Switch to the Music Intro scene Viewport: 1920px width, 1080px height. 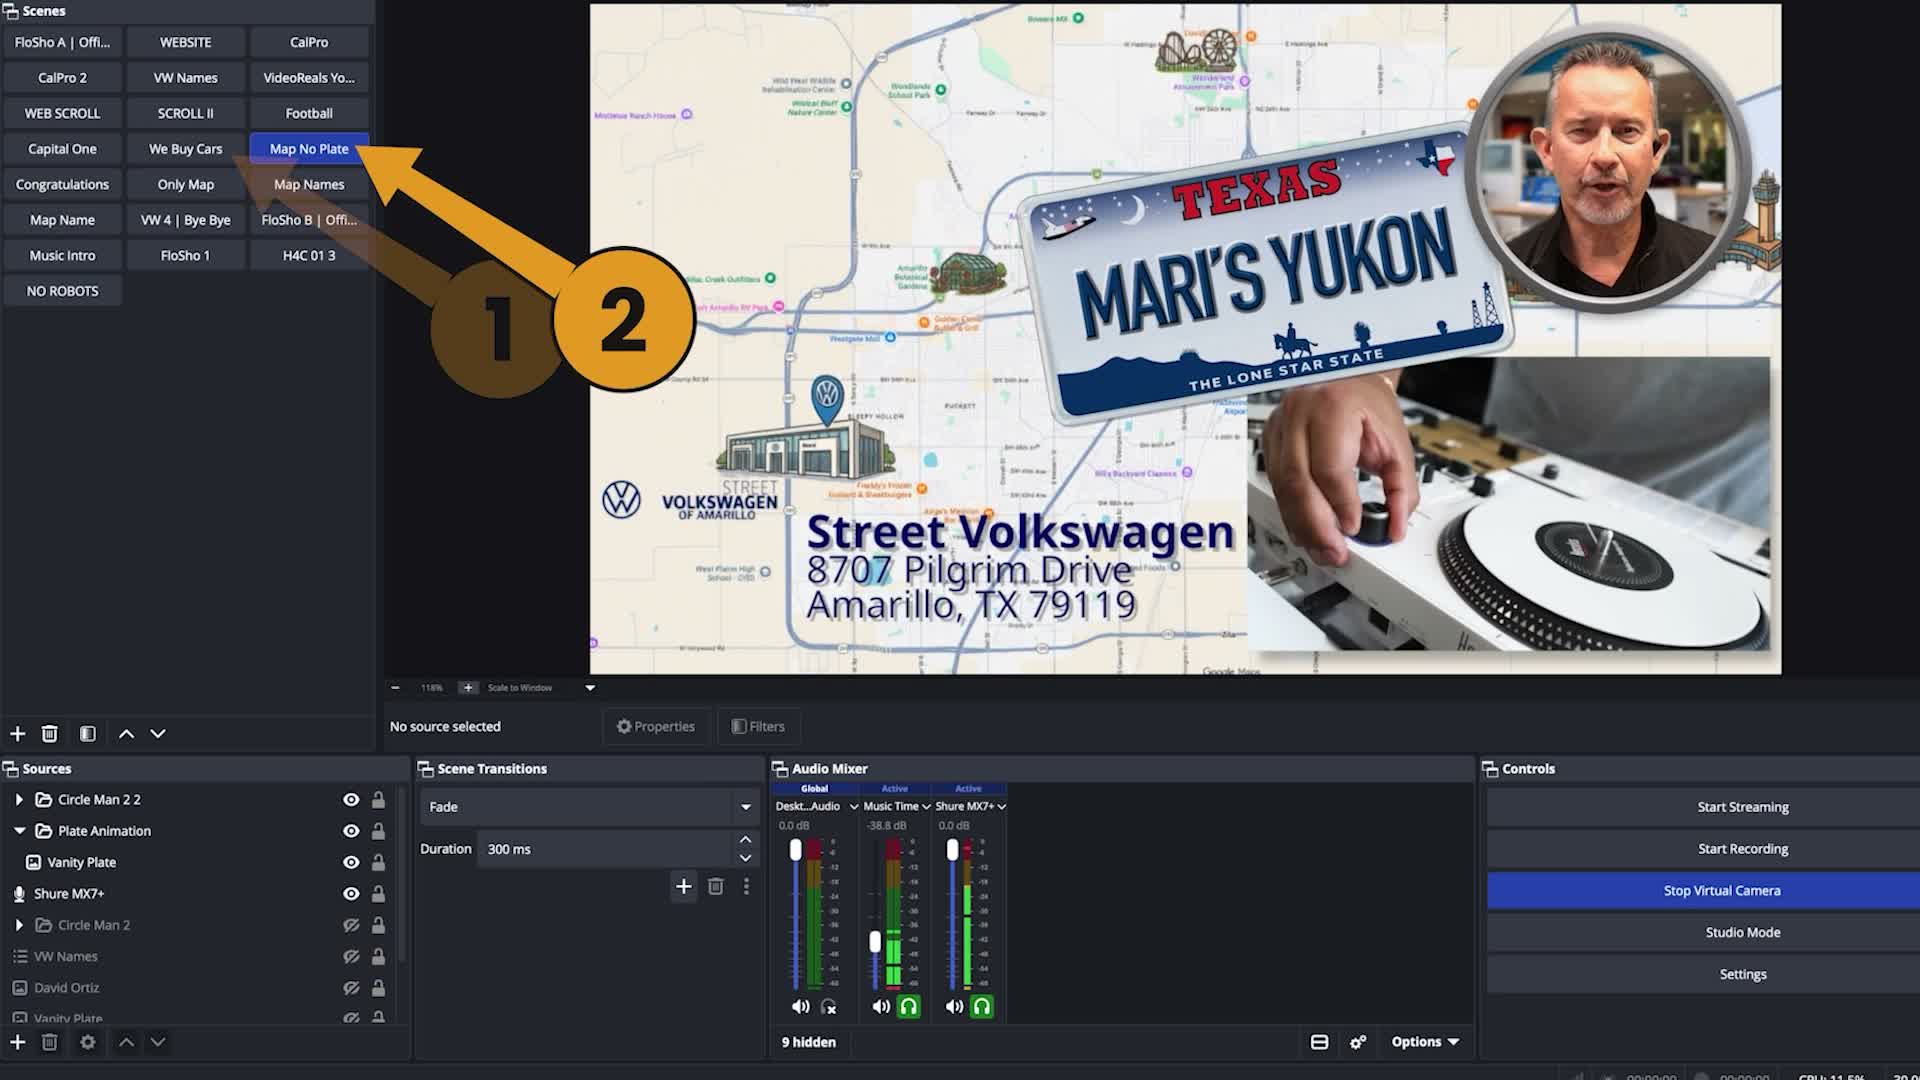tap(62, 256)
